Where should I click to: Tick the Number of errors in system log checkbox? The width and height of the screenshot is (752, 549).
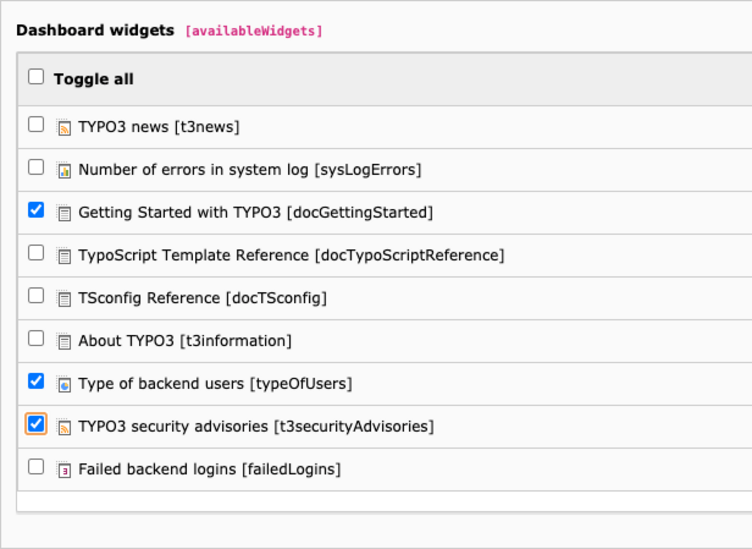pos(36,167)
